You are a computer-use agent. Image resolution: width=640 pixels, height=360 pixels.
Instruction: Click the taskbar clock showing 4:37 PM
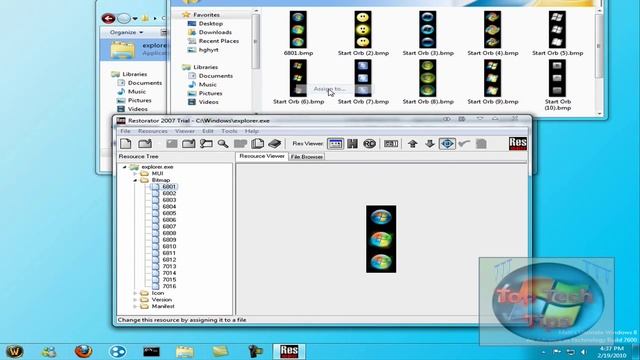[612, 352]
